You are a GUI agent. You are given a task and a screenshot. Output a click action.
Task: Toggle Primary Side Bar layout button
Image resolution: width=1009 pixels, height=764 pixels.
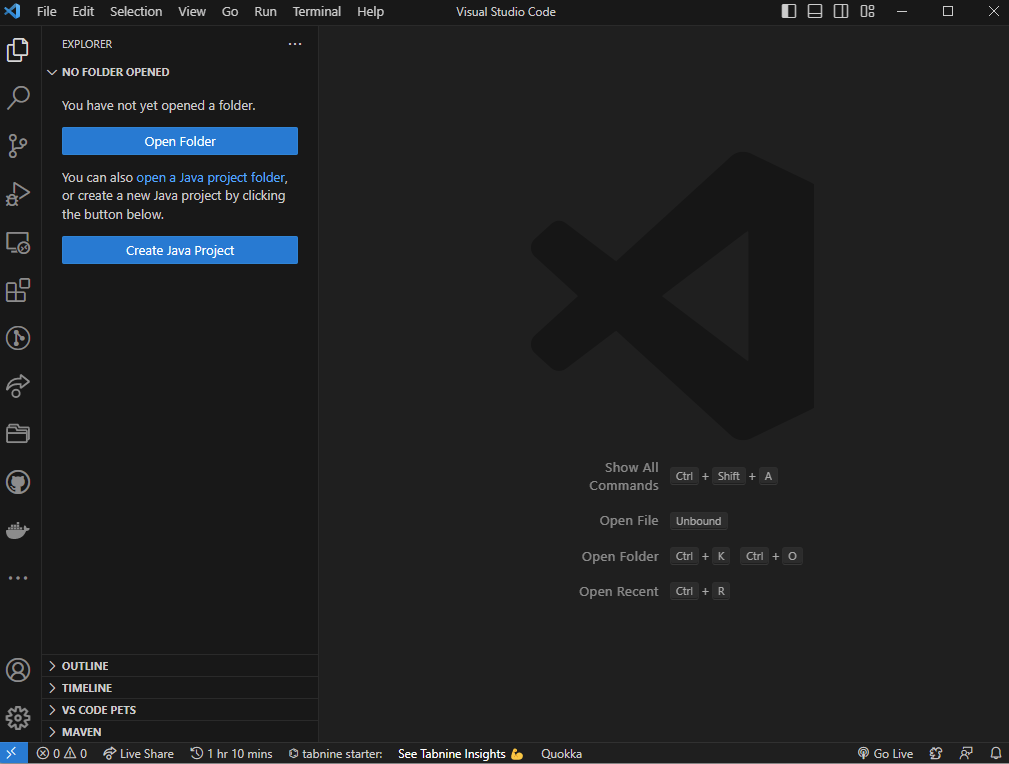(789, 11)
